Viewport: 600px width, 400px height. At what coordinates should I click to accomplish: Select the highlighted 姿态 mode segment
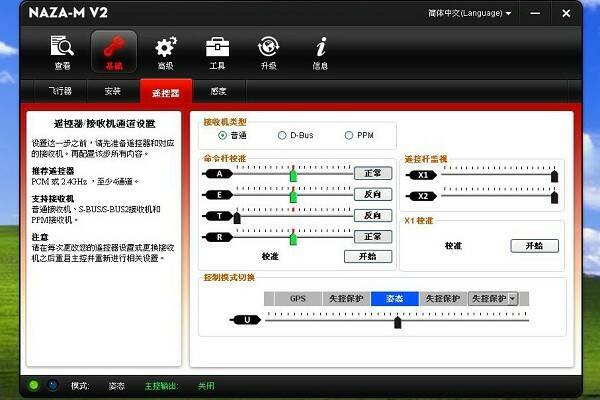click(395, 299)
